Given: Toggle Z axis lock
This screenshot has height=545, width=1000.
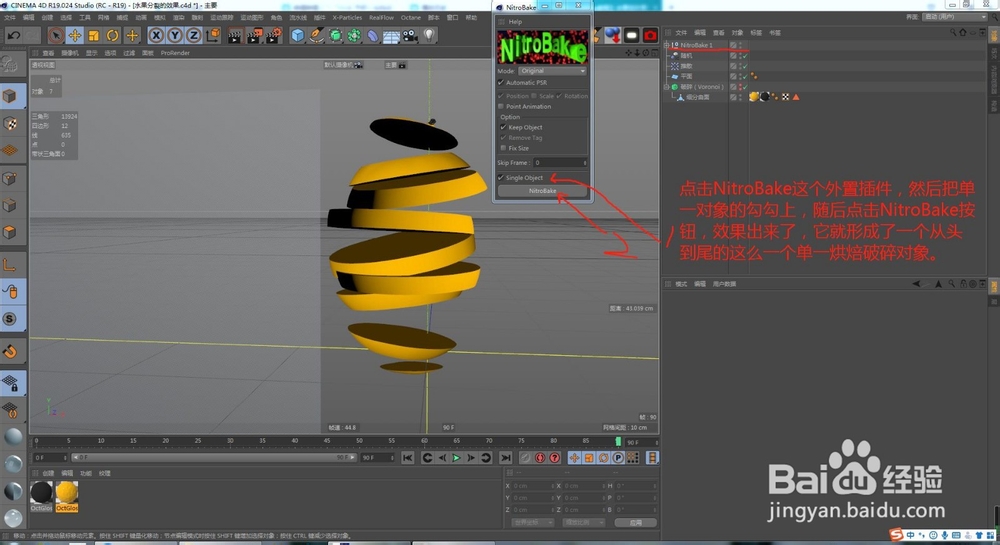Looking at the screenshot, I should click(193, 36).
